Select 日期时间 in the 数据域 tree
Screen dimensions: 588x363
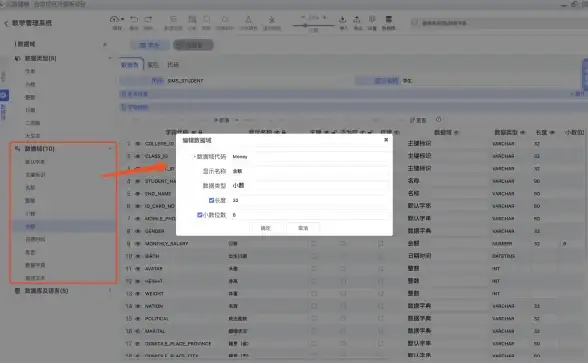35,239
